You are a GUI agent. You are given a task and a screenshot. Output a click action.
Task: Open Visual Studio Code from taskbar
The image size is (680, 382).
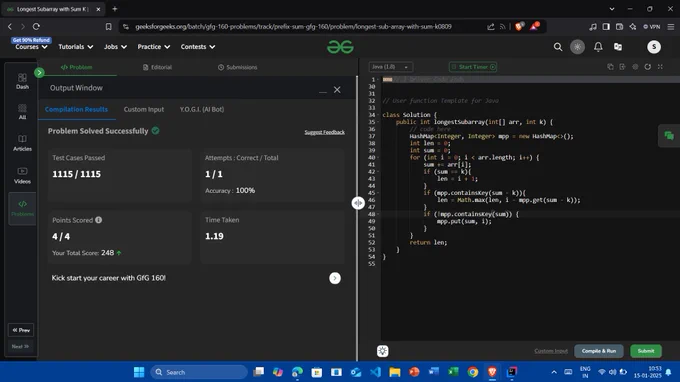point(375,372)
